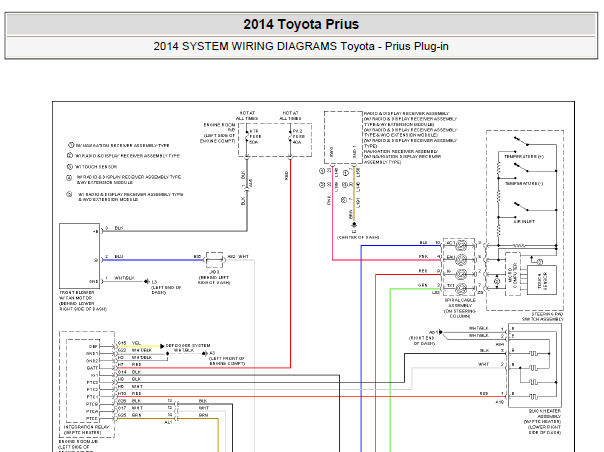Click the "INTEGRATION RELAY" label
604x452 pixels.
click(86, 427)
